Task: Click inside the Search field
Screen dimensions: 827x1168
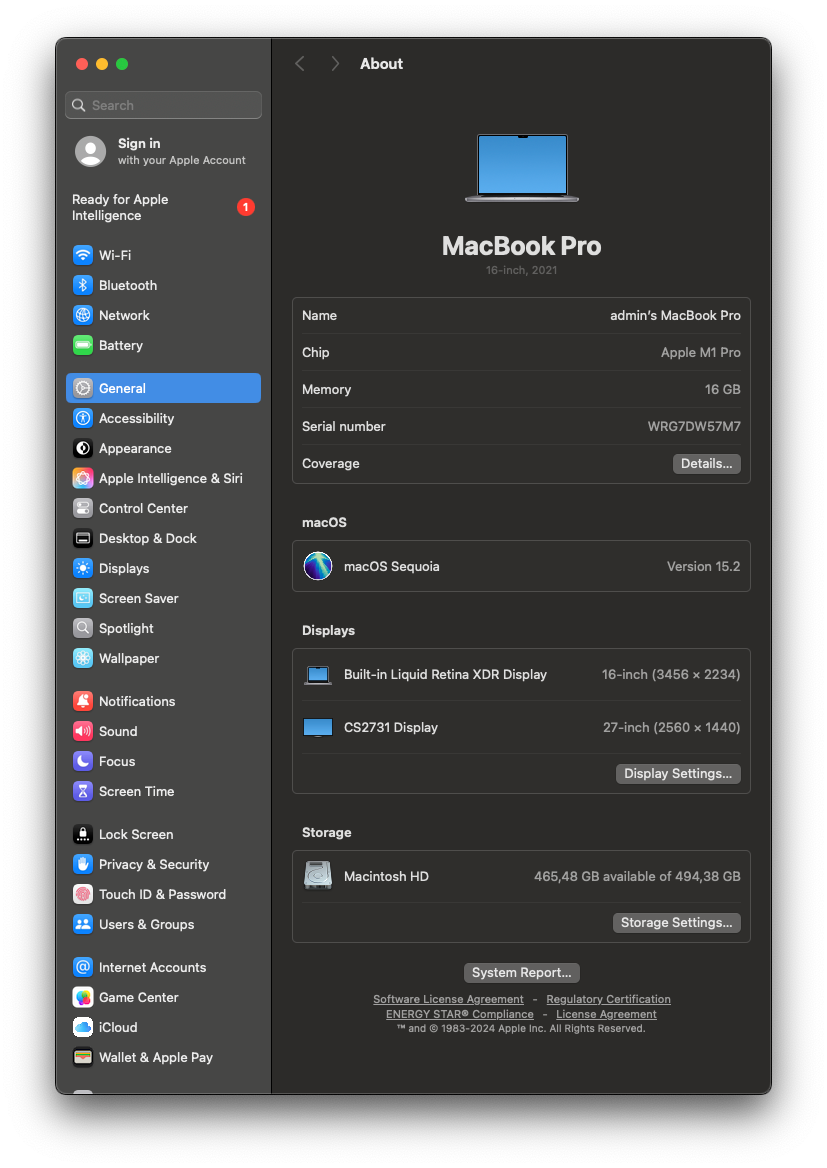Action: coord(163,105)
